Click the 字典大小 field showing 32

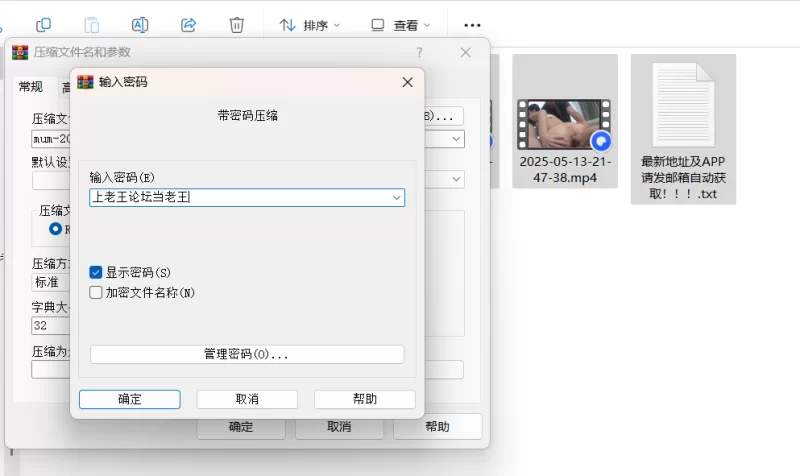point(51,325)
